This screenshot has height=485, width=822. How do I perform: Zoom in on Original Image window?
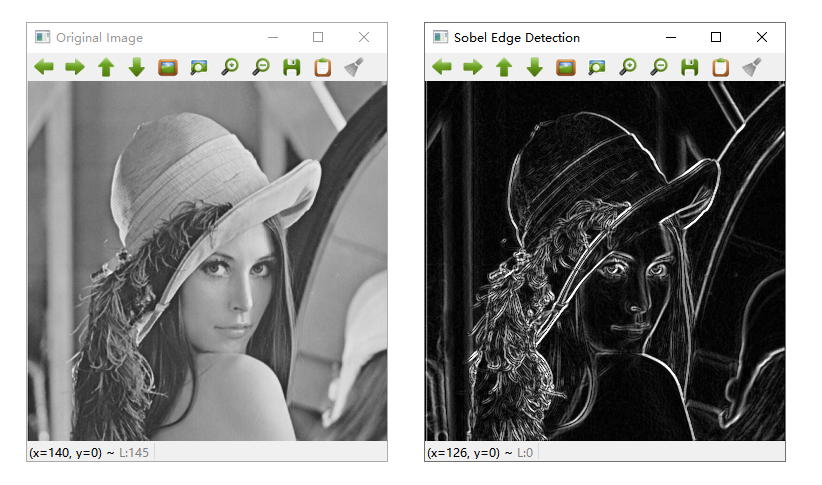(230, 67)
